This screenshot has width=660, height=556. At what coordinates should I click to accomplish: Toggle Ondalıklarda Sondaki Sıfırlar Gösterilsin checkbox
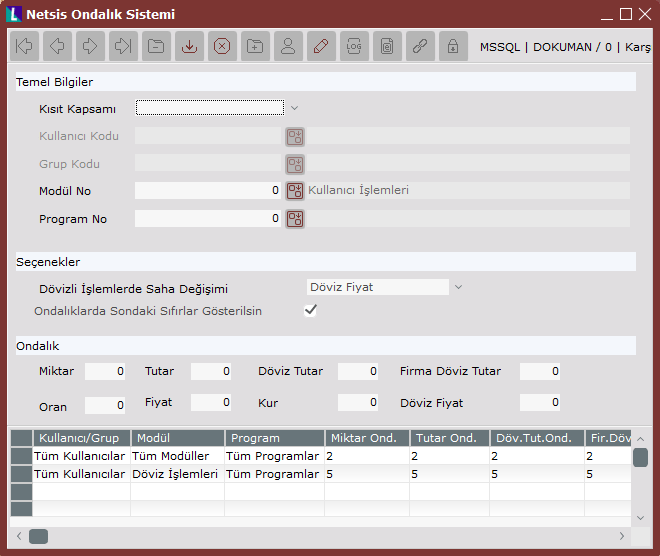tap(311, 311)
